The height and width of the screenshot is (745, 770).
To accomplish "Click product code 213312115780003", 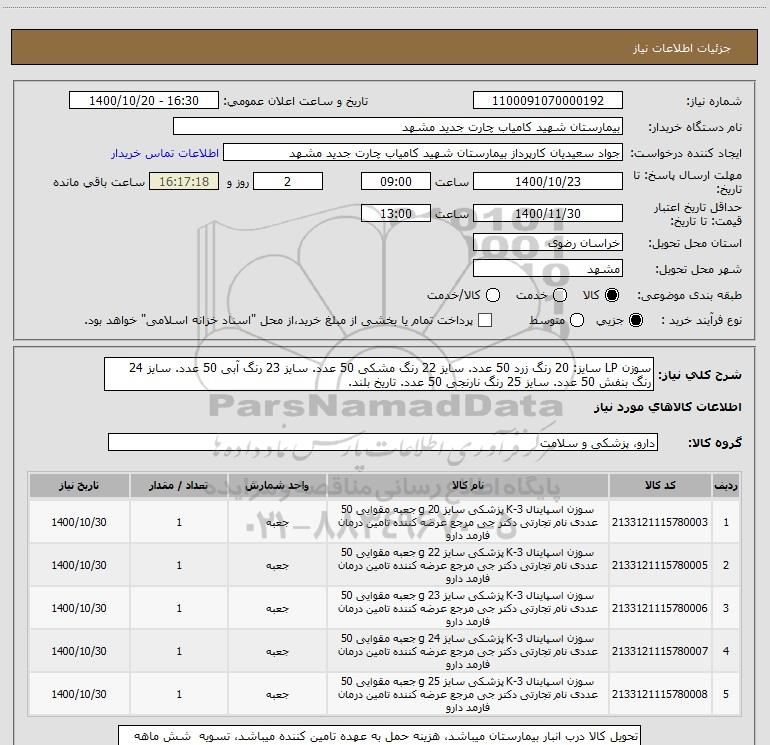I will [660, 522].
